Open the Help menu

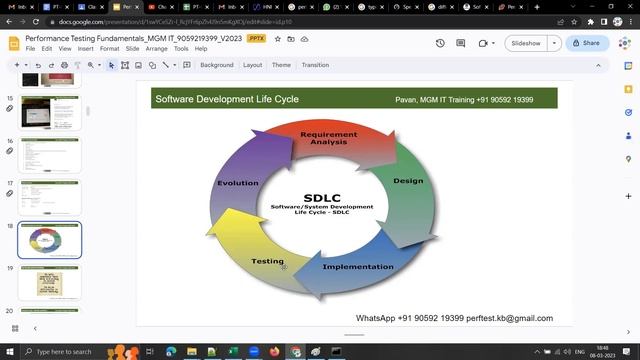click(201, 49)
